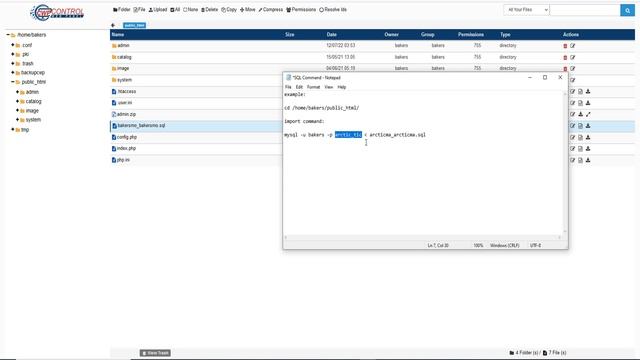Image resolution: width=640 pixels, height=360 pixels.
Task: Click the Compress toolbar button
Action: [271, 9]
